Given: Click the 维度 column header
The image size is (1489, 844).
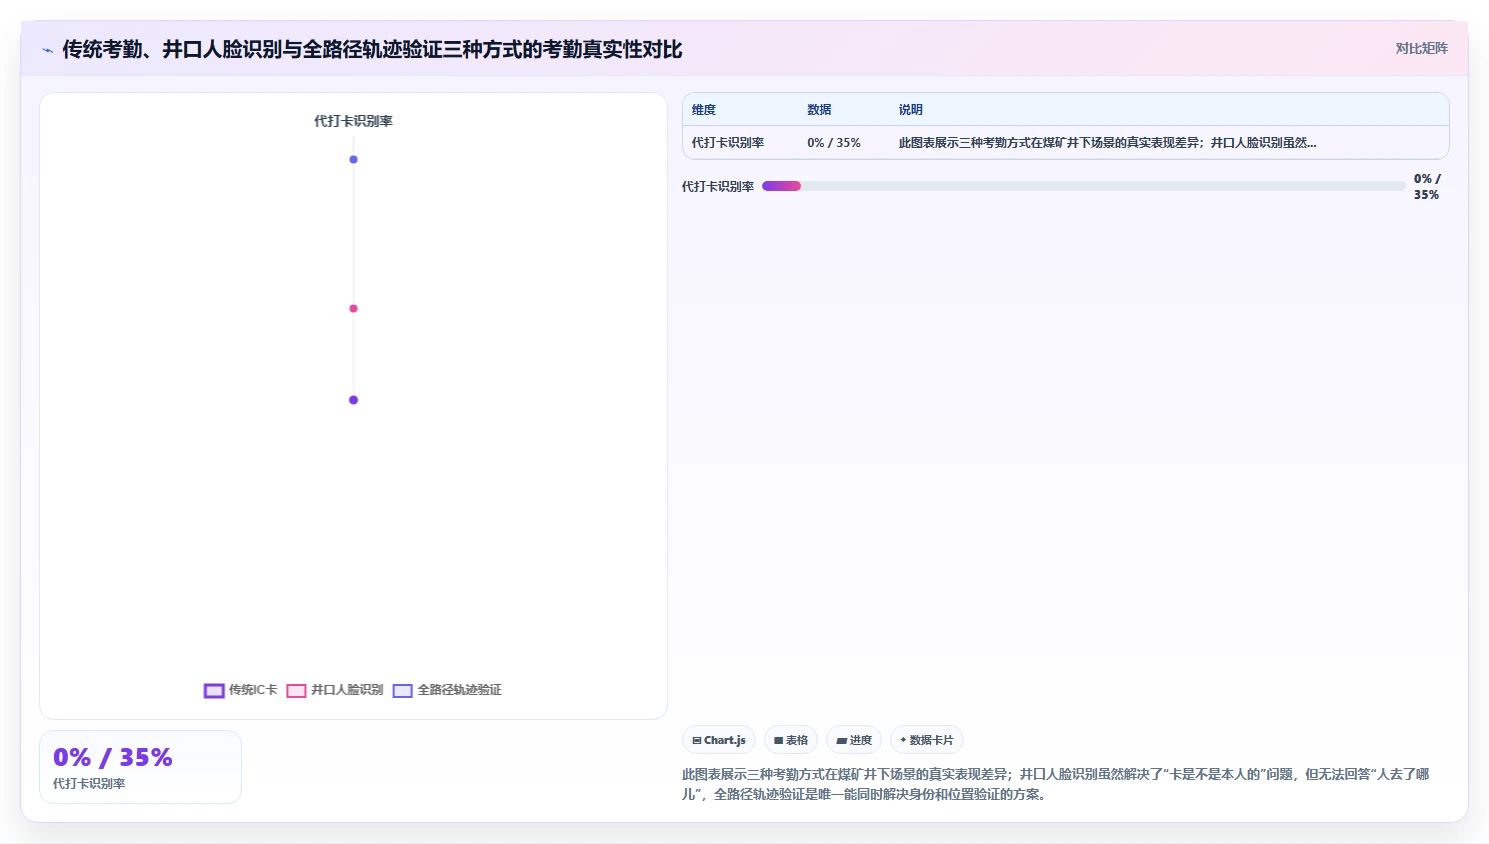Looking at the screenshot, I should pos(704,110).
